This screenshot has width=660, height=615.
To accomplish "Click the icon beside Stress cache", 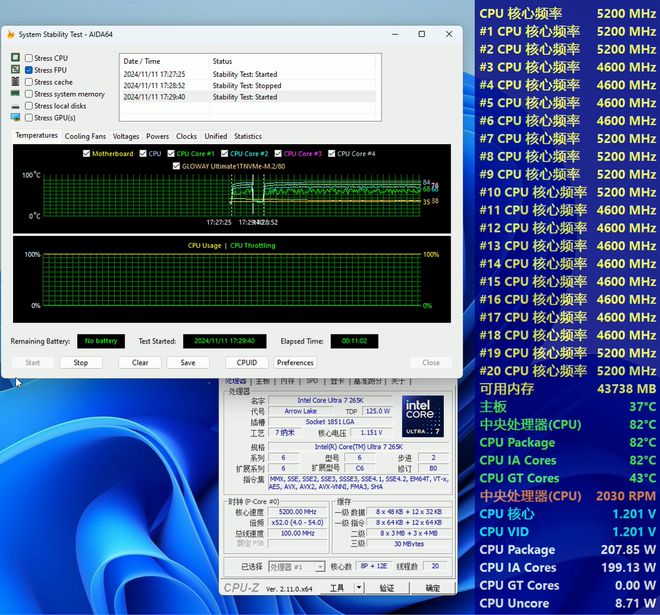I will point(15,82).
